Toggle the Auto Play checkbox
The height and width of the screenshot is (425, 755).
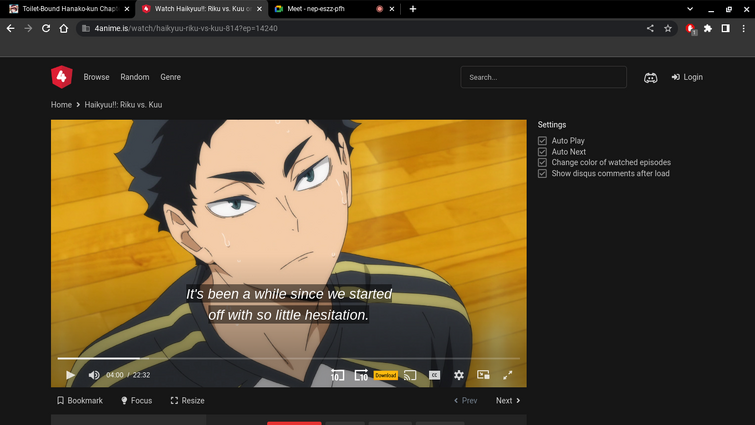click(x=542, y=141)
